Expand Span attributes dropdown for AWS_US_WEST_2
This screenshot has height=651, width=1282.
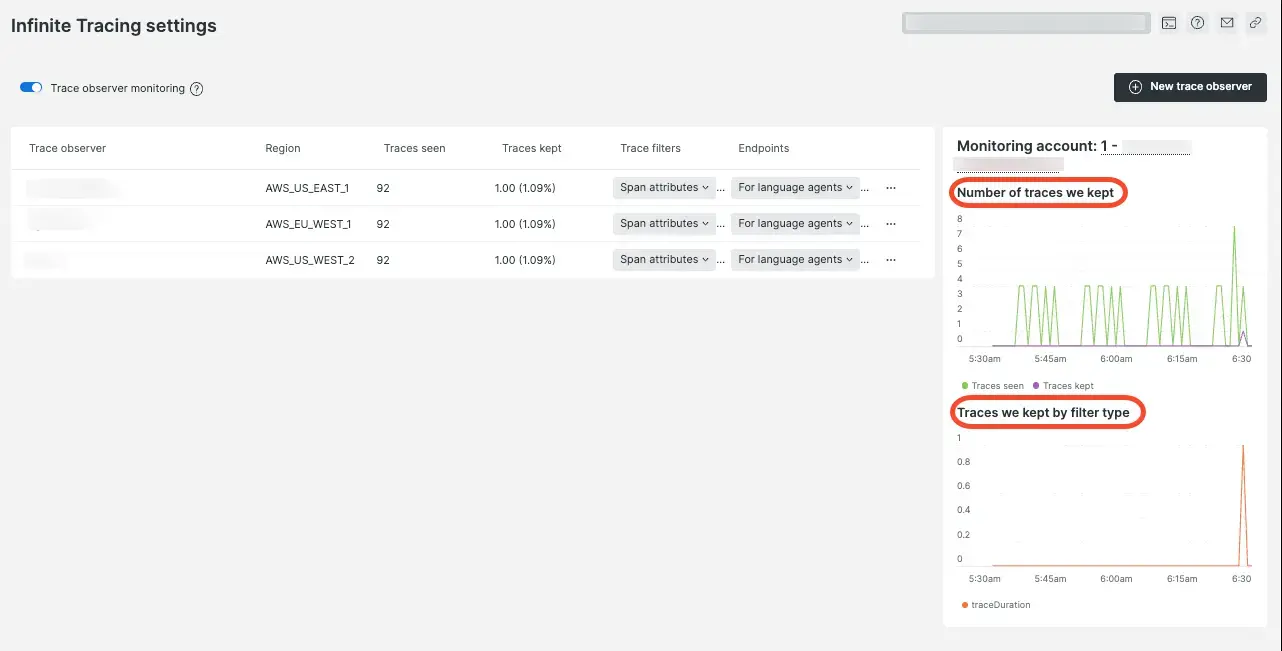[664, 260]
